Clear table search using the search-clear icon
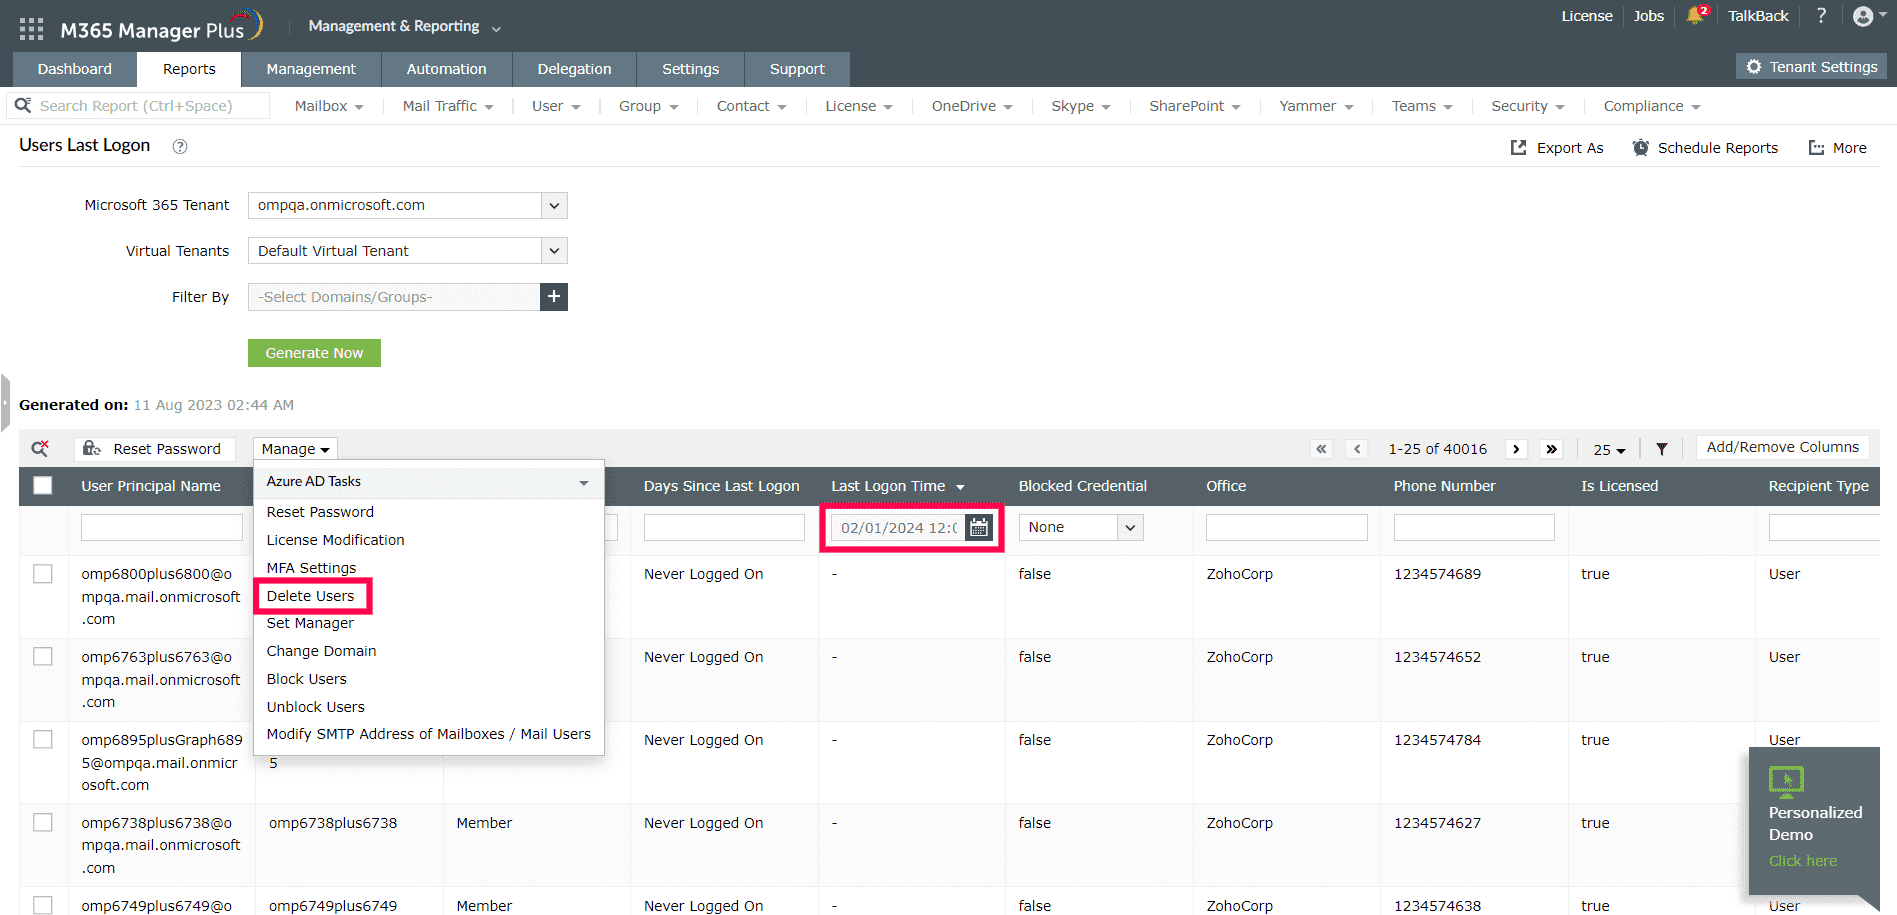Image resolution: width=1897 pixels, height=915 pixels. 40,449
